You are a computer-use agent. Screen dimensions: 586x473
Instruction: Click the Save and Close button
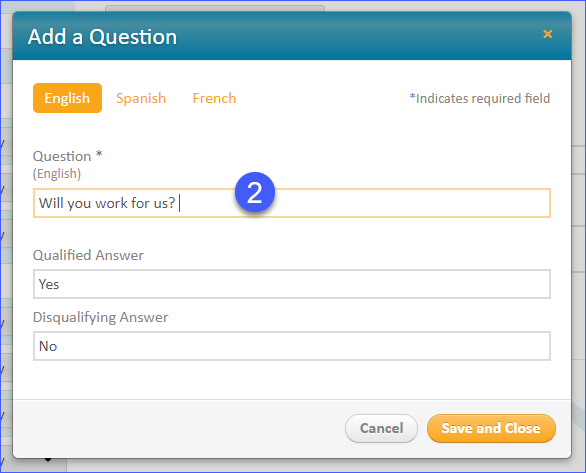click(x=491, y=428)
